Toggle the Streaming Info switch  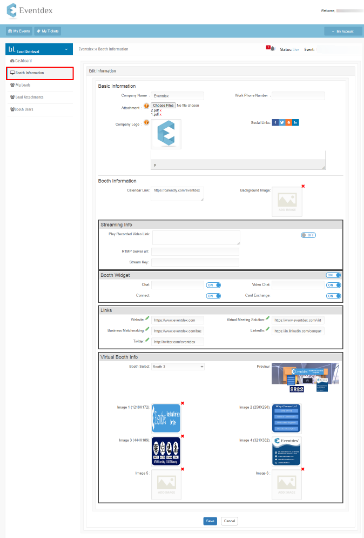[x=308, y=235]
